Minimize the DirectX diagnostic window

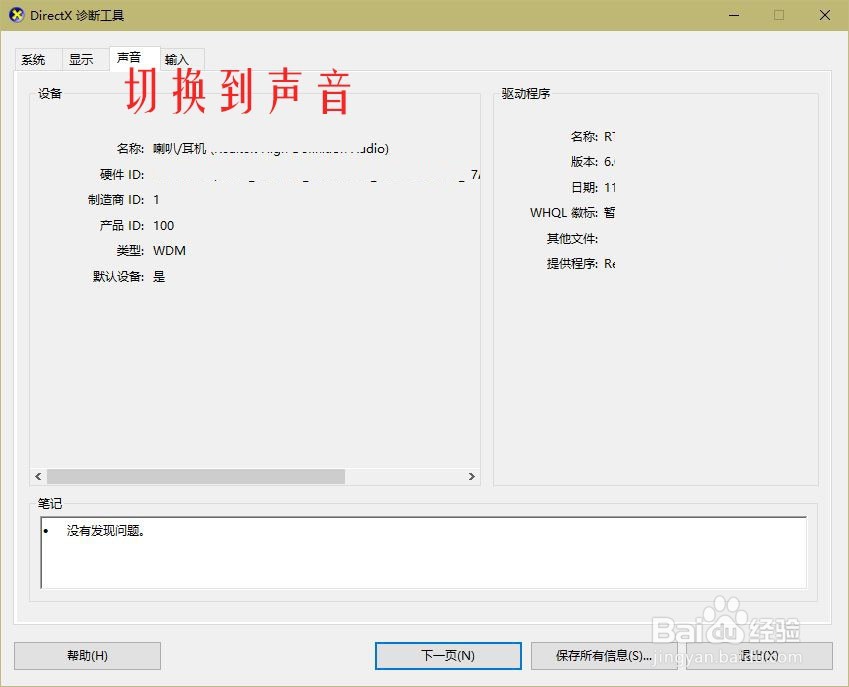[x=733, y=15]
